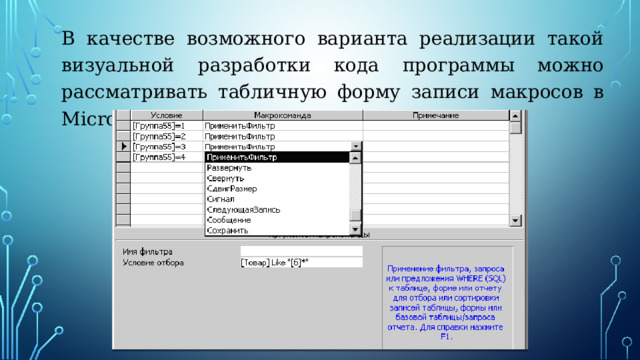Click ПрименитьФильтр in the [Группа55]=2 row
The image size is (640, 360).
282,136
